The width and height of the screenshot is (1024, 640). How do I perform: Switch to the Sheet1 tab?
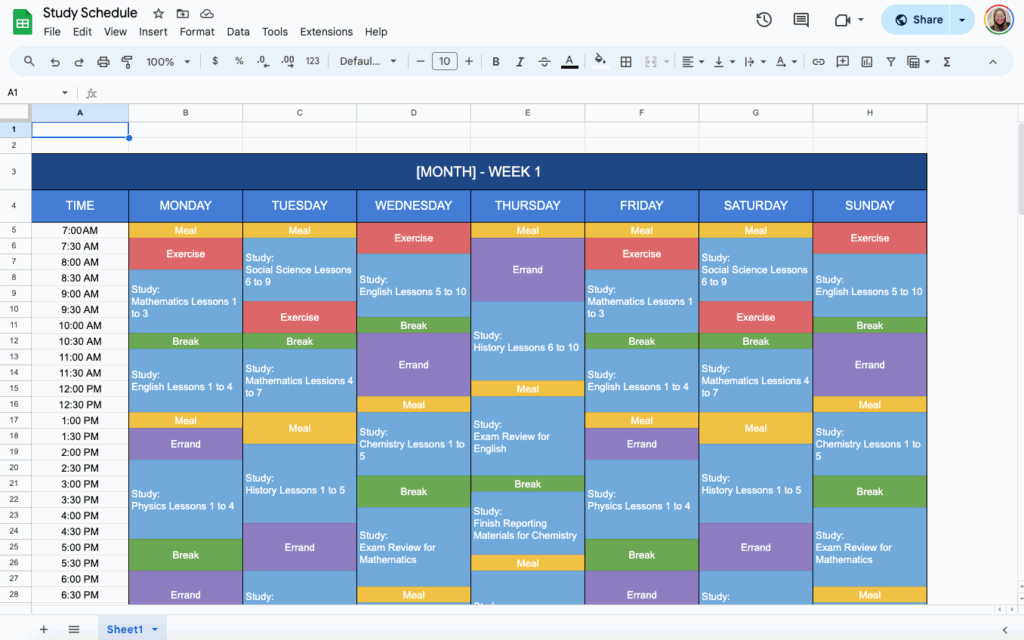pos(125,629)
